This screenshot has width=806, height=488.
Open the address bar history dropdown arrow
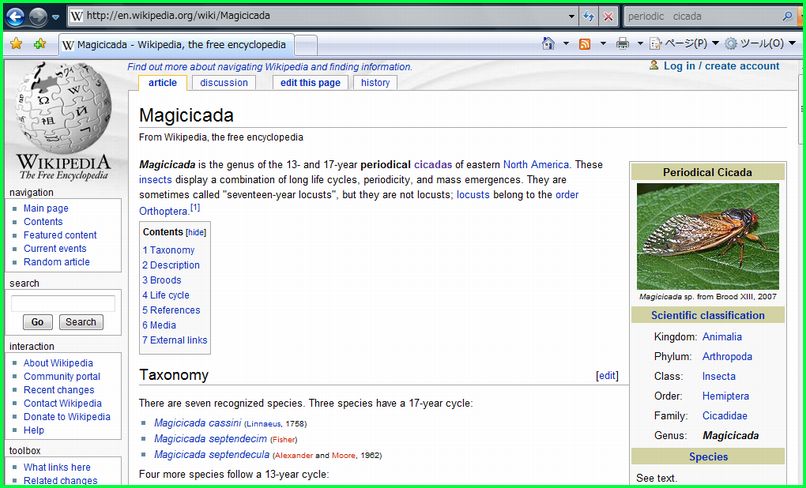[572, 16]
